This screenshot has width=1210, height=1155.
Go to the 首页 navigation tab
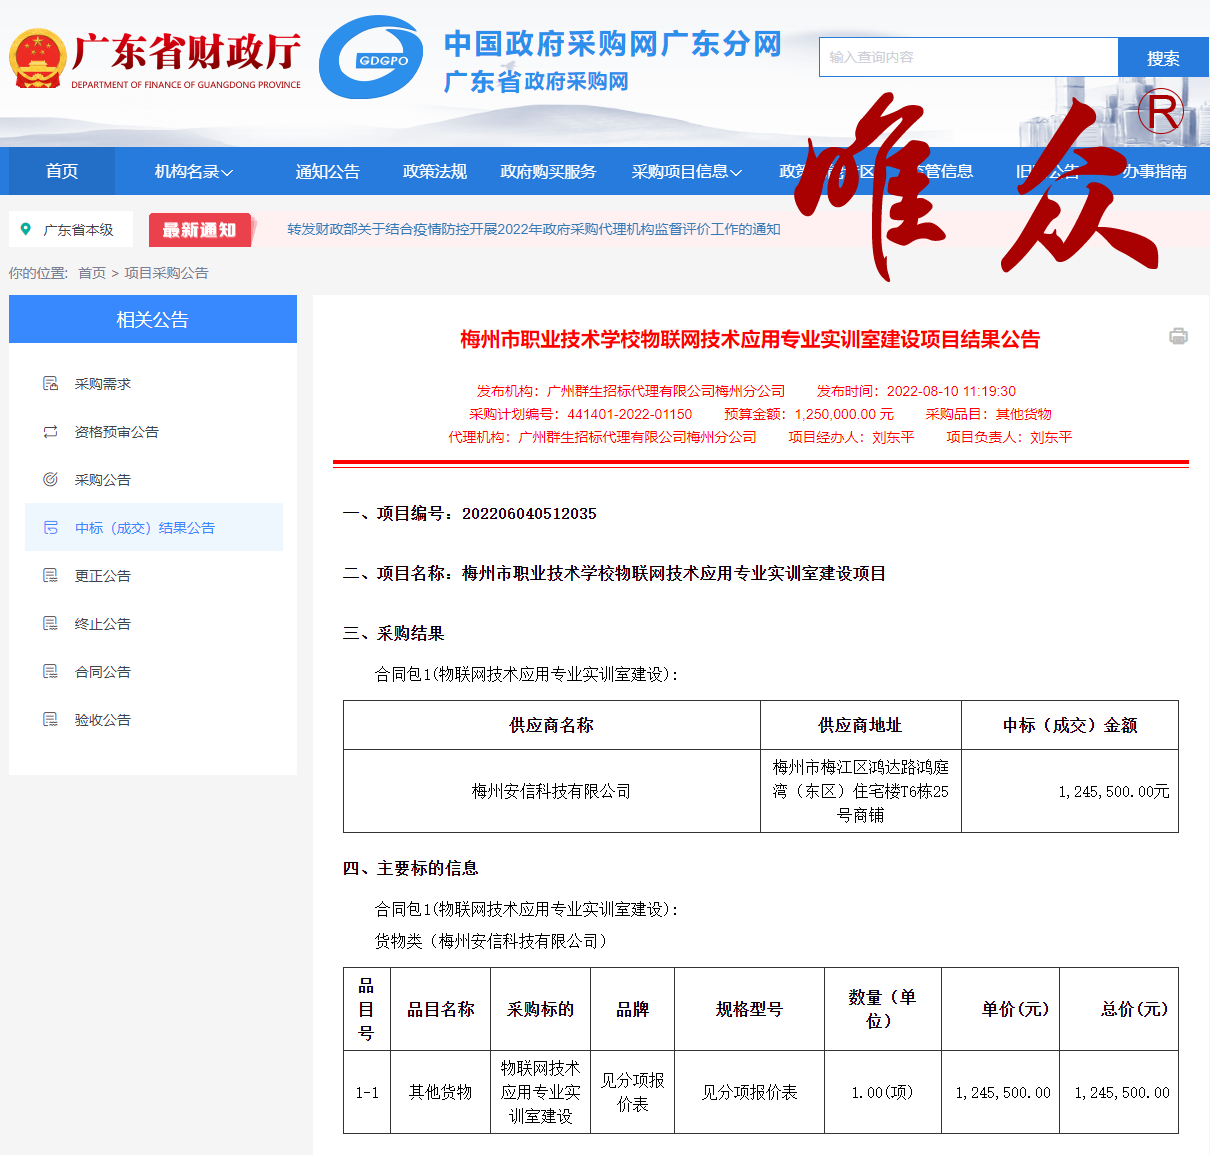click(x=62, y=172)
